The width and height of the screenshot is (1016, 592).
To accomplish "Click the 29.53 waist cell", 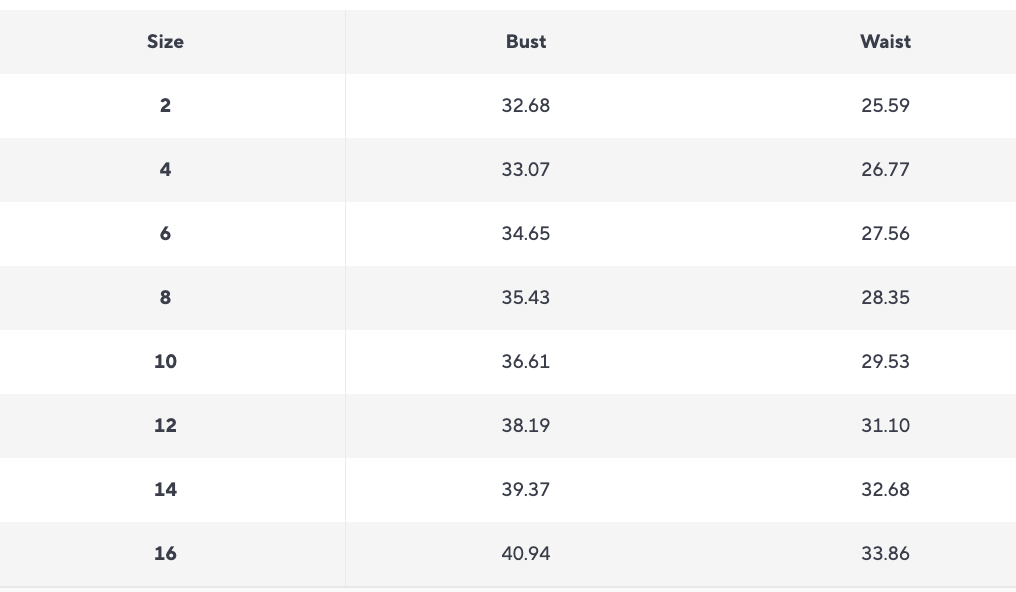I will tap(885, 362).
